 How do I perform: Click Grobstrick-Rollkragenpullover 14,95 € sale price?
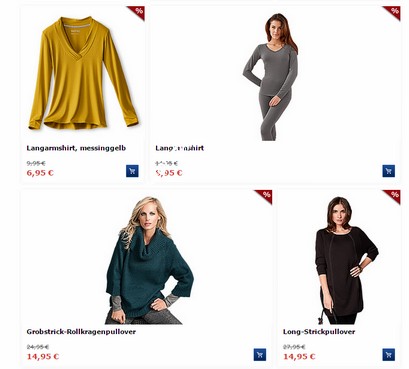click(43, 356)
